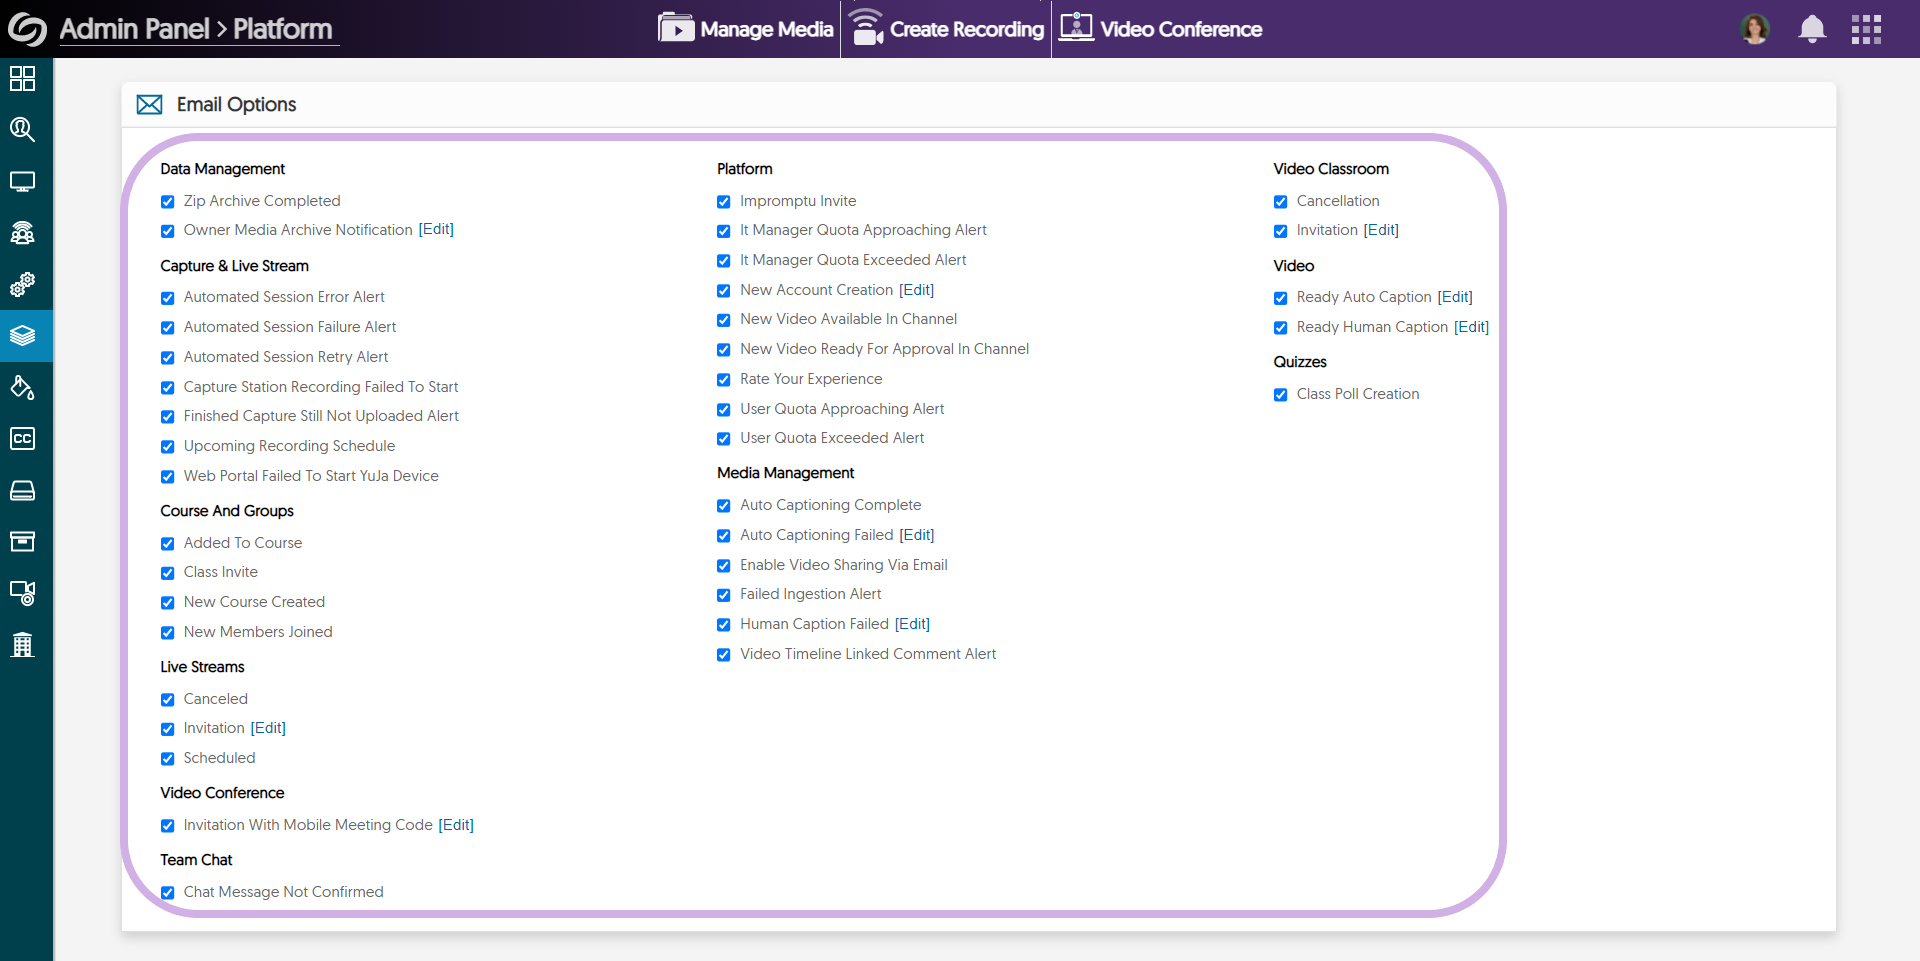The image size is (1920, 961).
Task: Open Manage Media from top navigation
Action: (746, 29)
